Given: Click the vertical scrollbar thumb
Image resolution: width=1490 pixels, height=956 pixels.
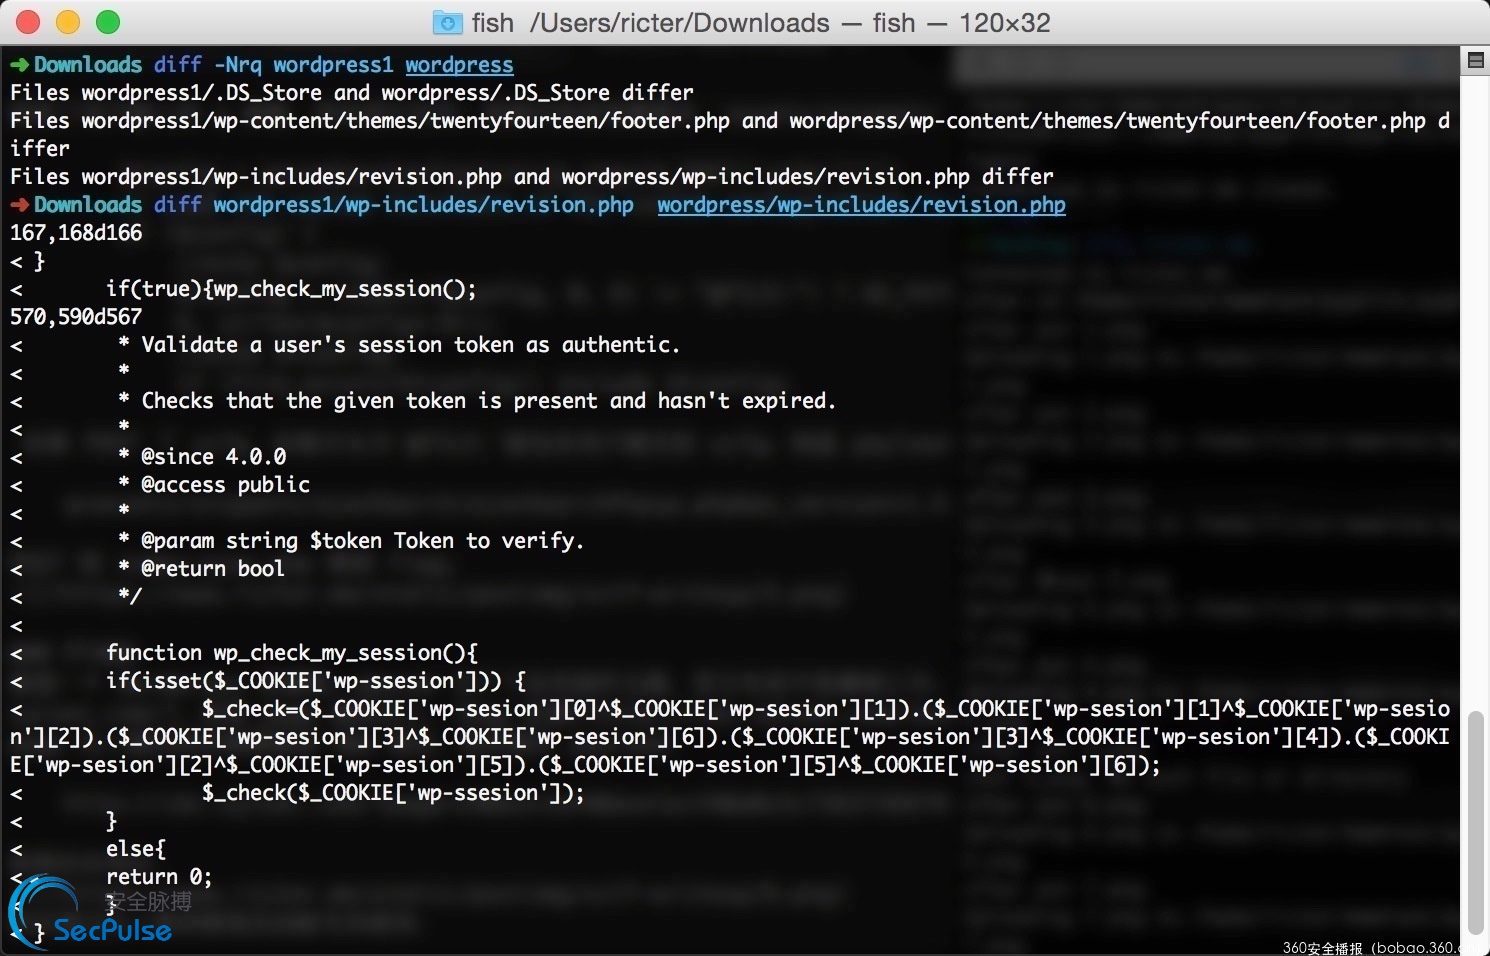Looking at the screenshot, I should 1475,821.
